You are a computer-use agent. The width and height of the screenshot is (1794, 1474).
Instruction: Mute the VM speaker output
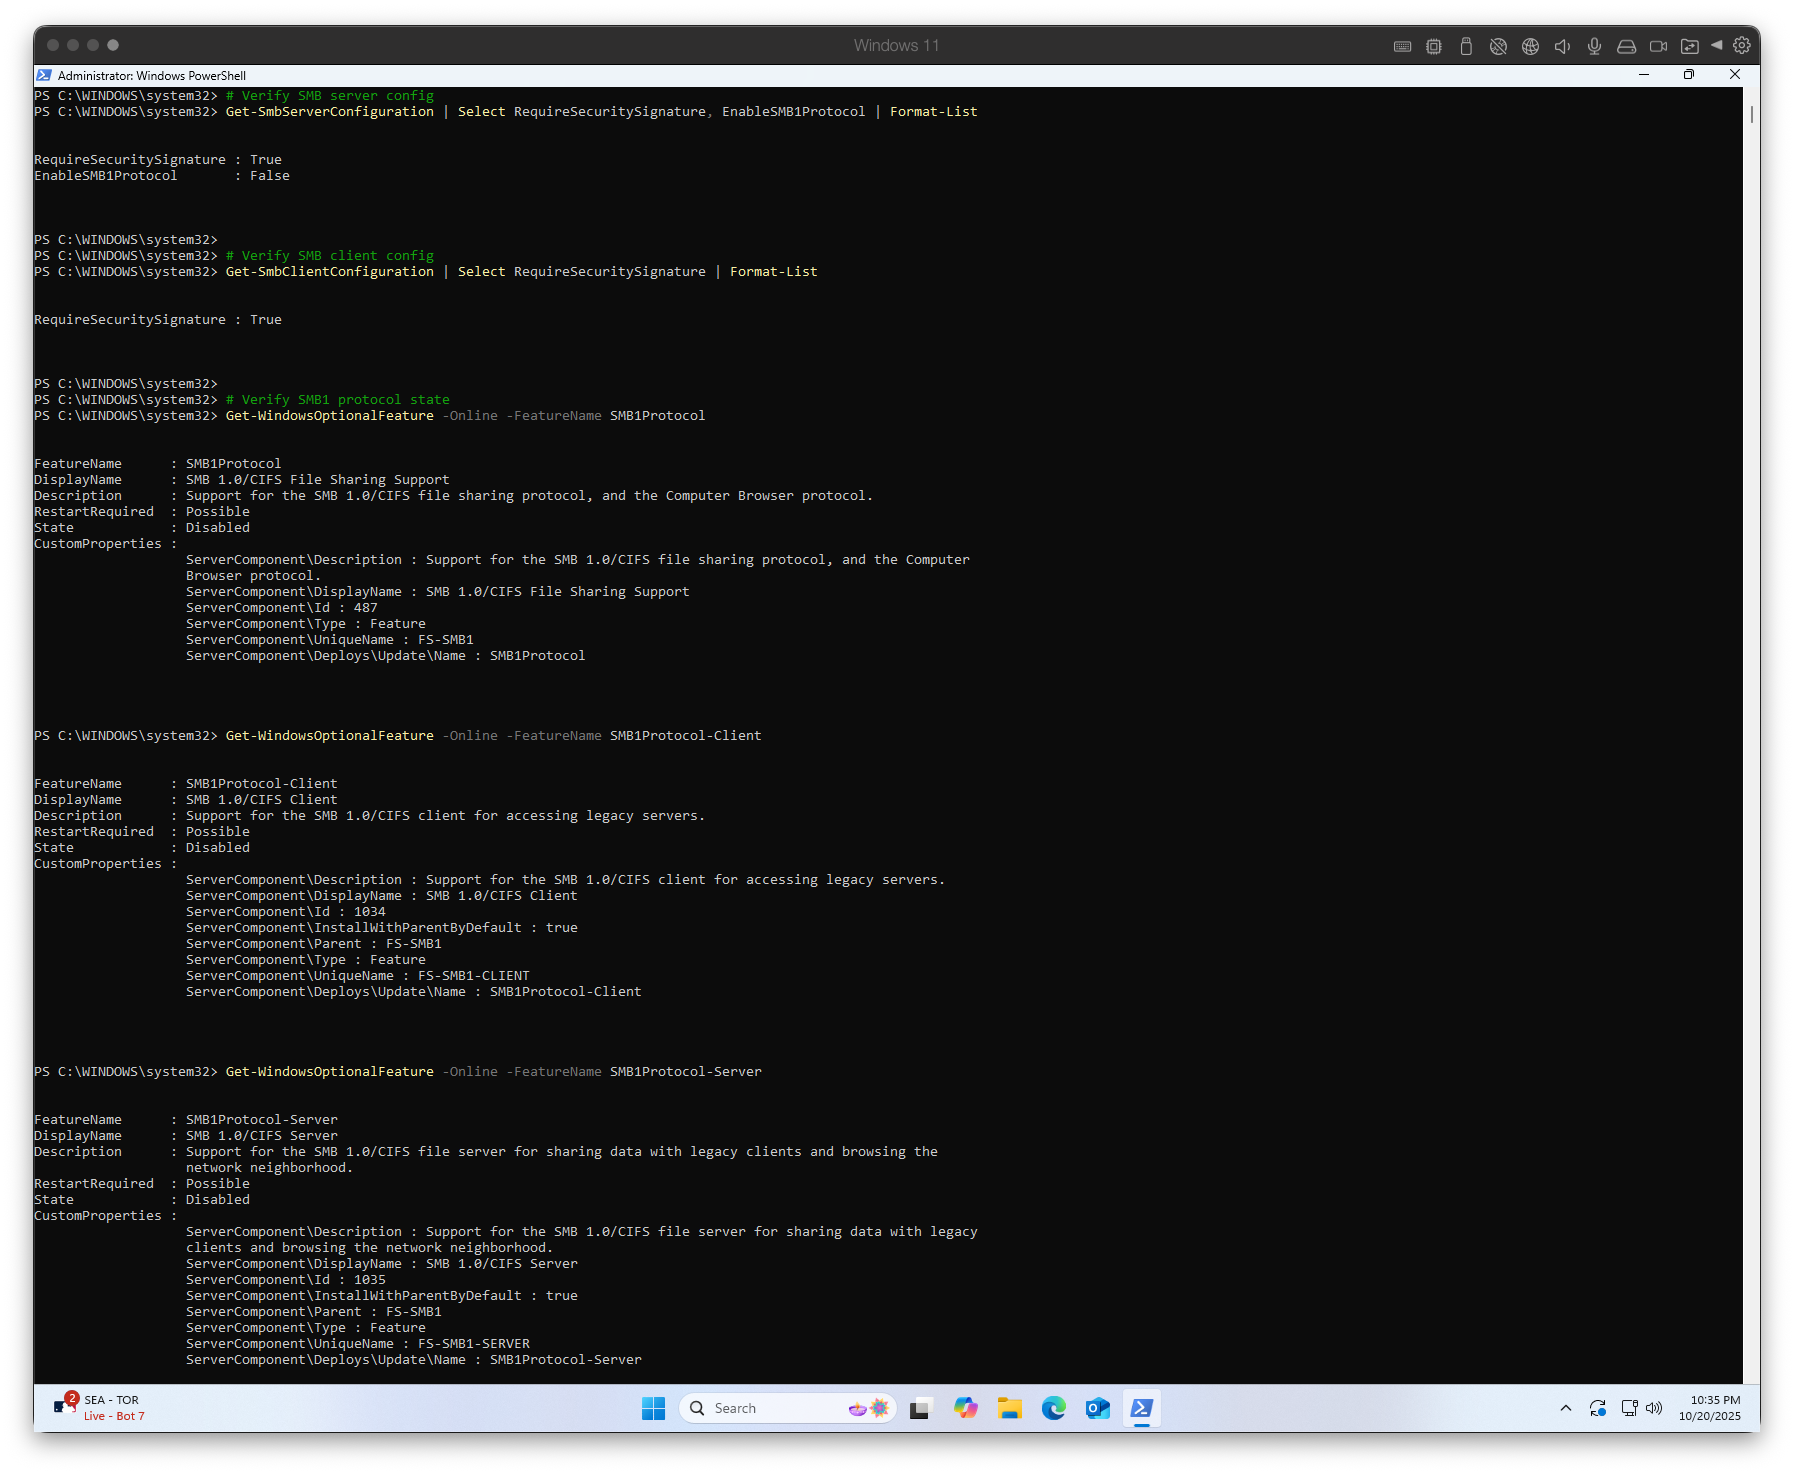click(1562, 45)
